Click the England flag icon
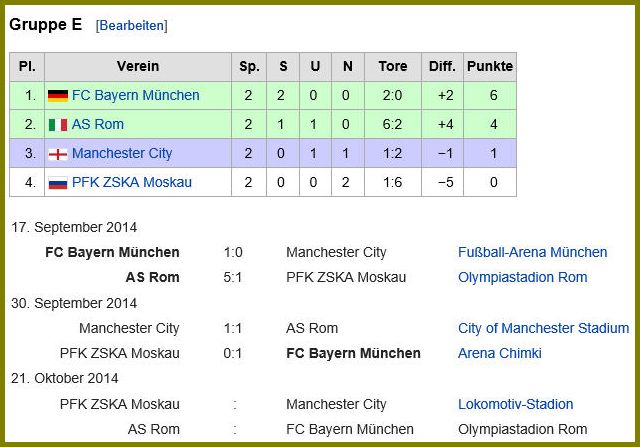640x447 pixels. coord(58,154)
